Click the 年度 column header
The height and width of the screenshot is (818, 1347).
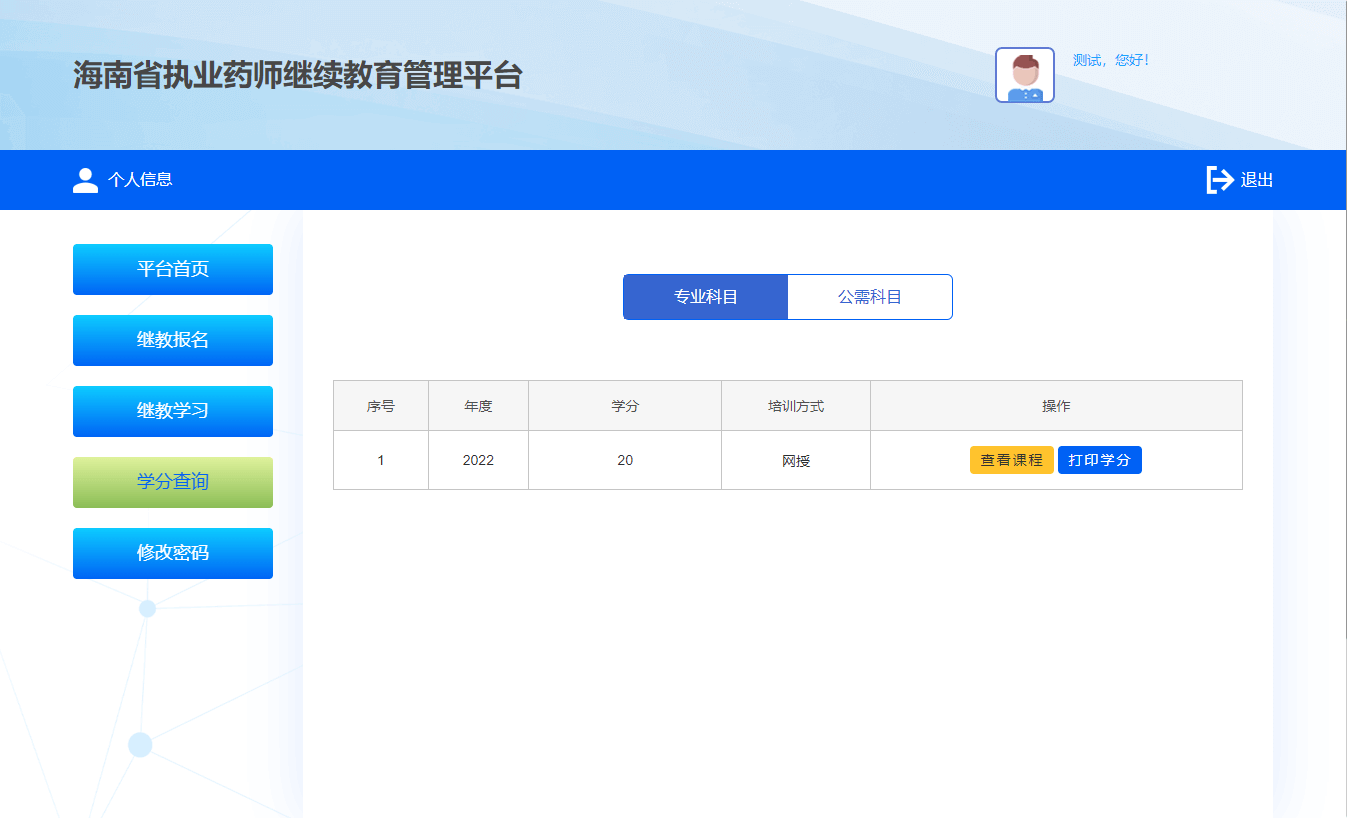pos(478,406)
